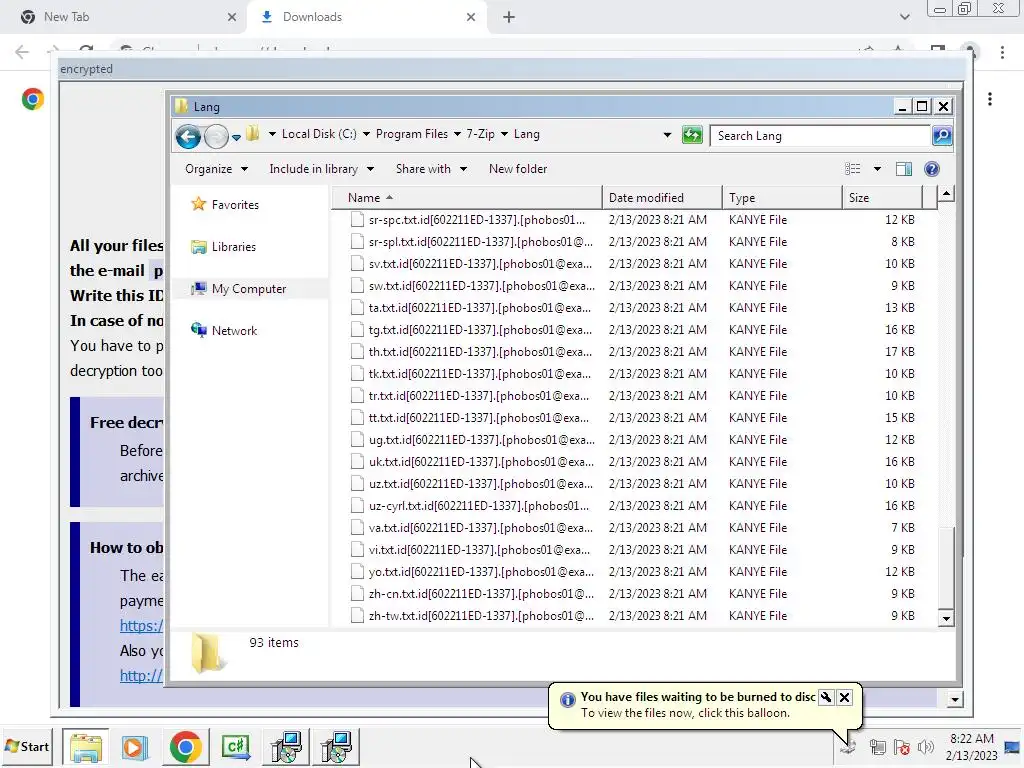Open Explorer help icon
The width and height of the screenshot is (1024, 768).
(932, 169)
